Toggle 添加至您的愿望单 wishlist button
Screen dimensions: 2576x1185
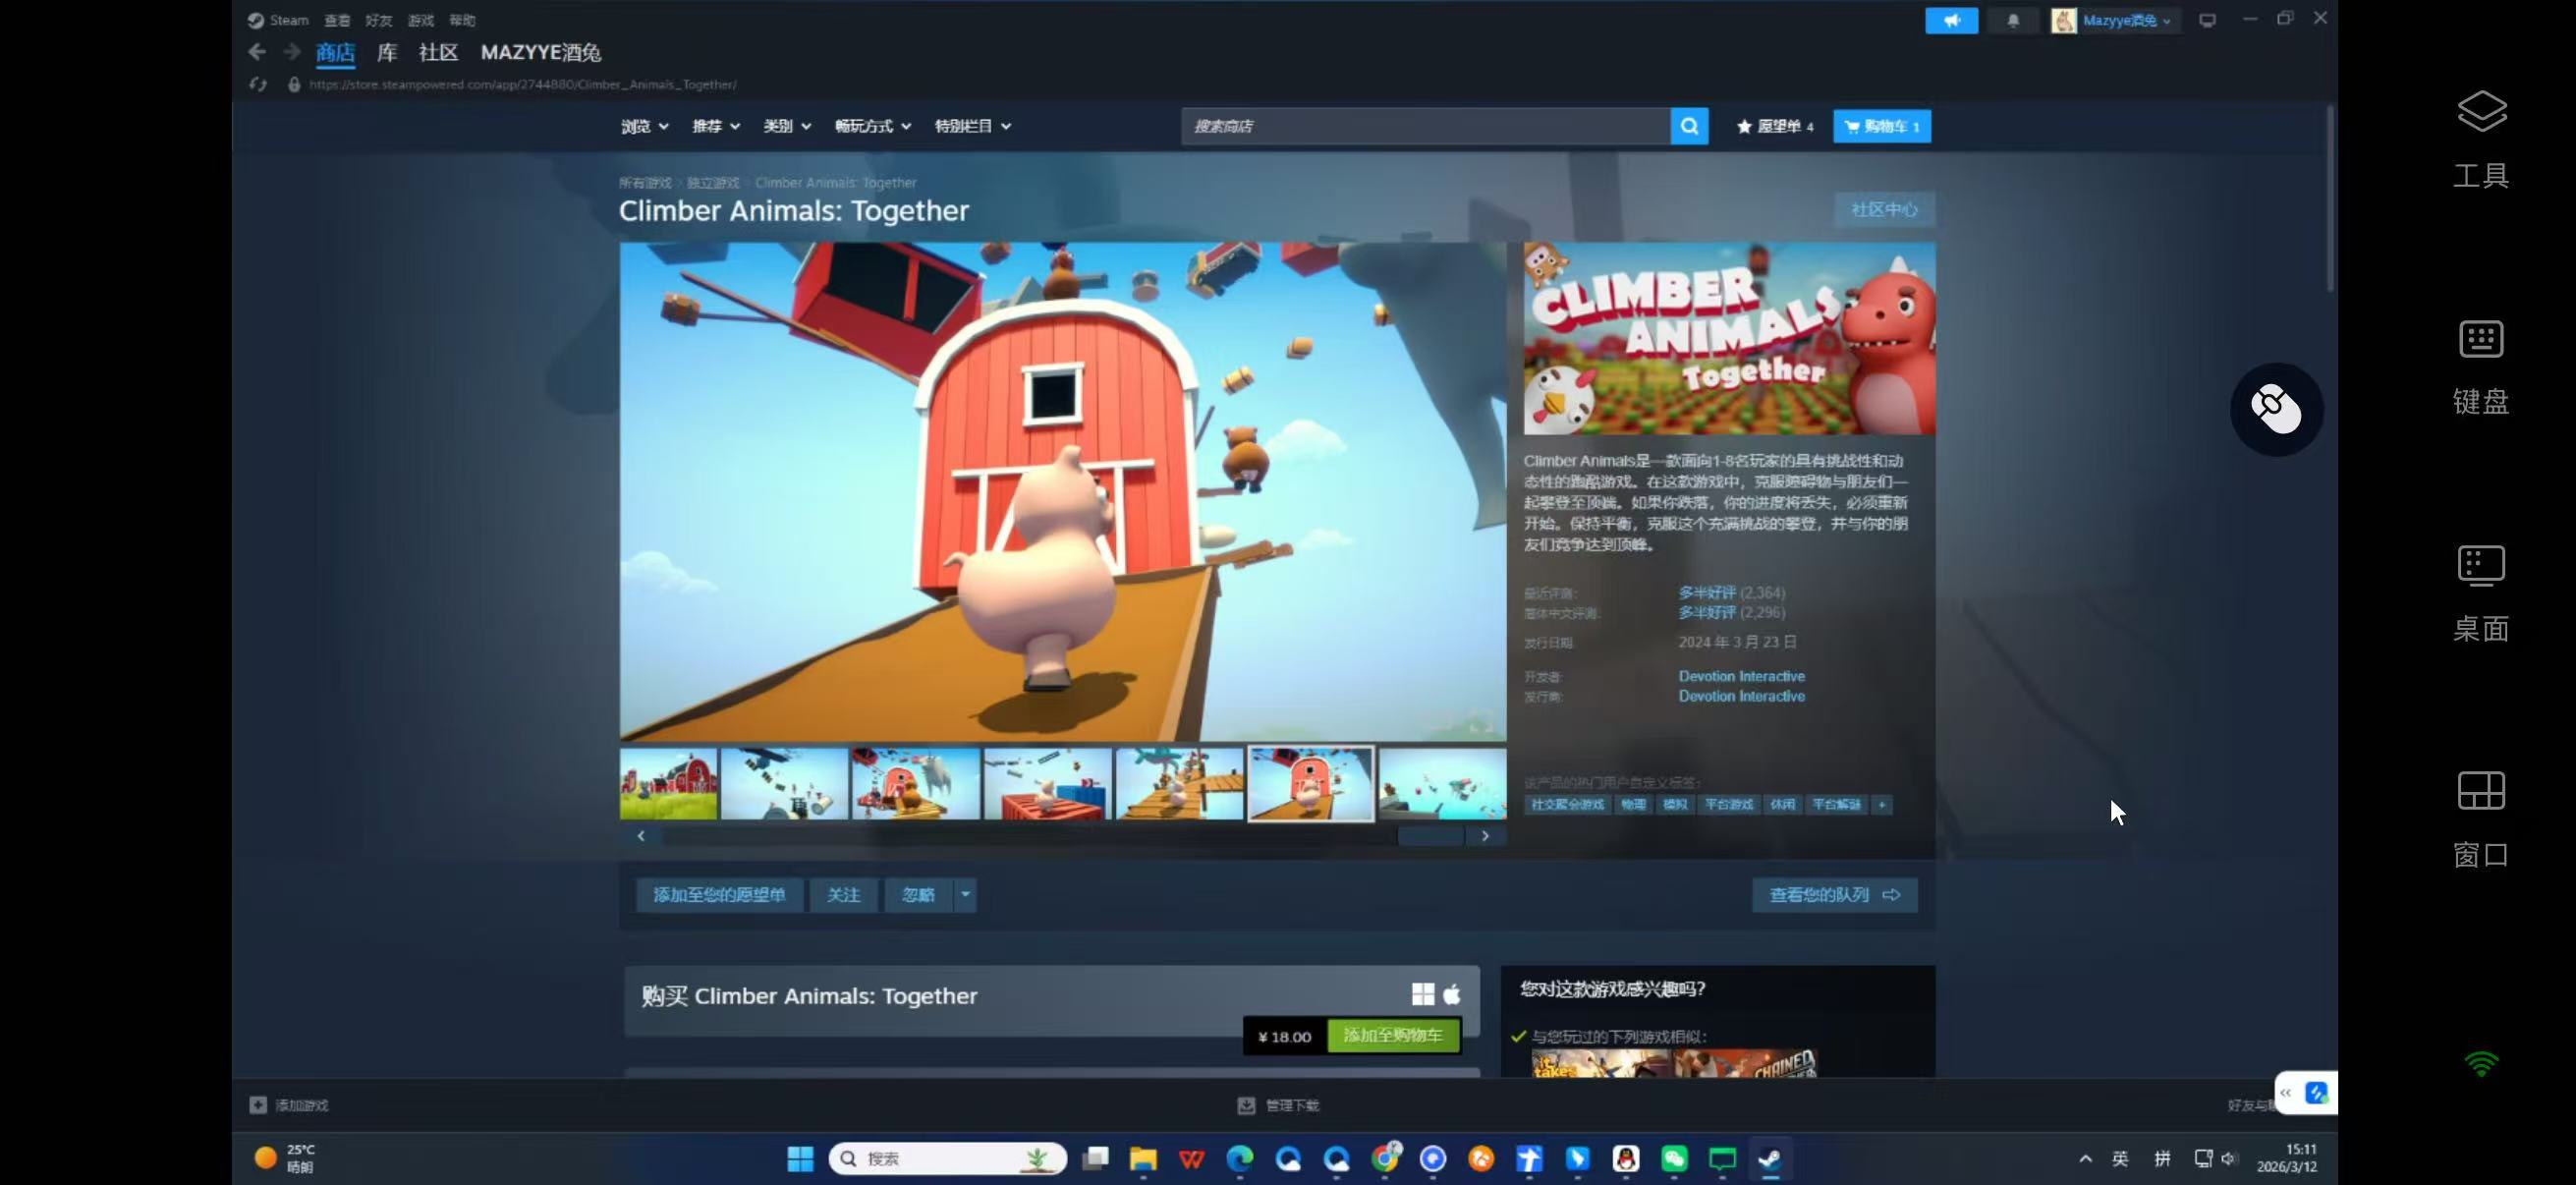pos(719,895)
